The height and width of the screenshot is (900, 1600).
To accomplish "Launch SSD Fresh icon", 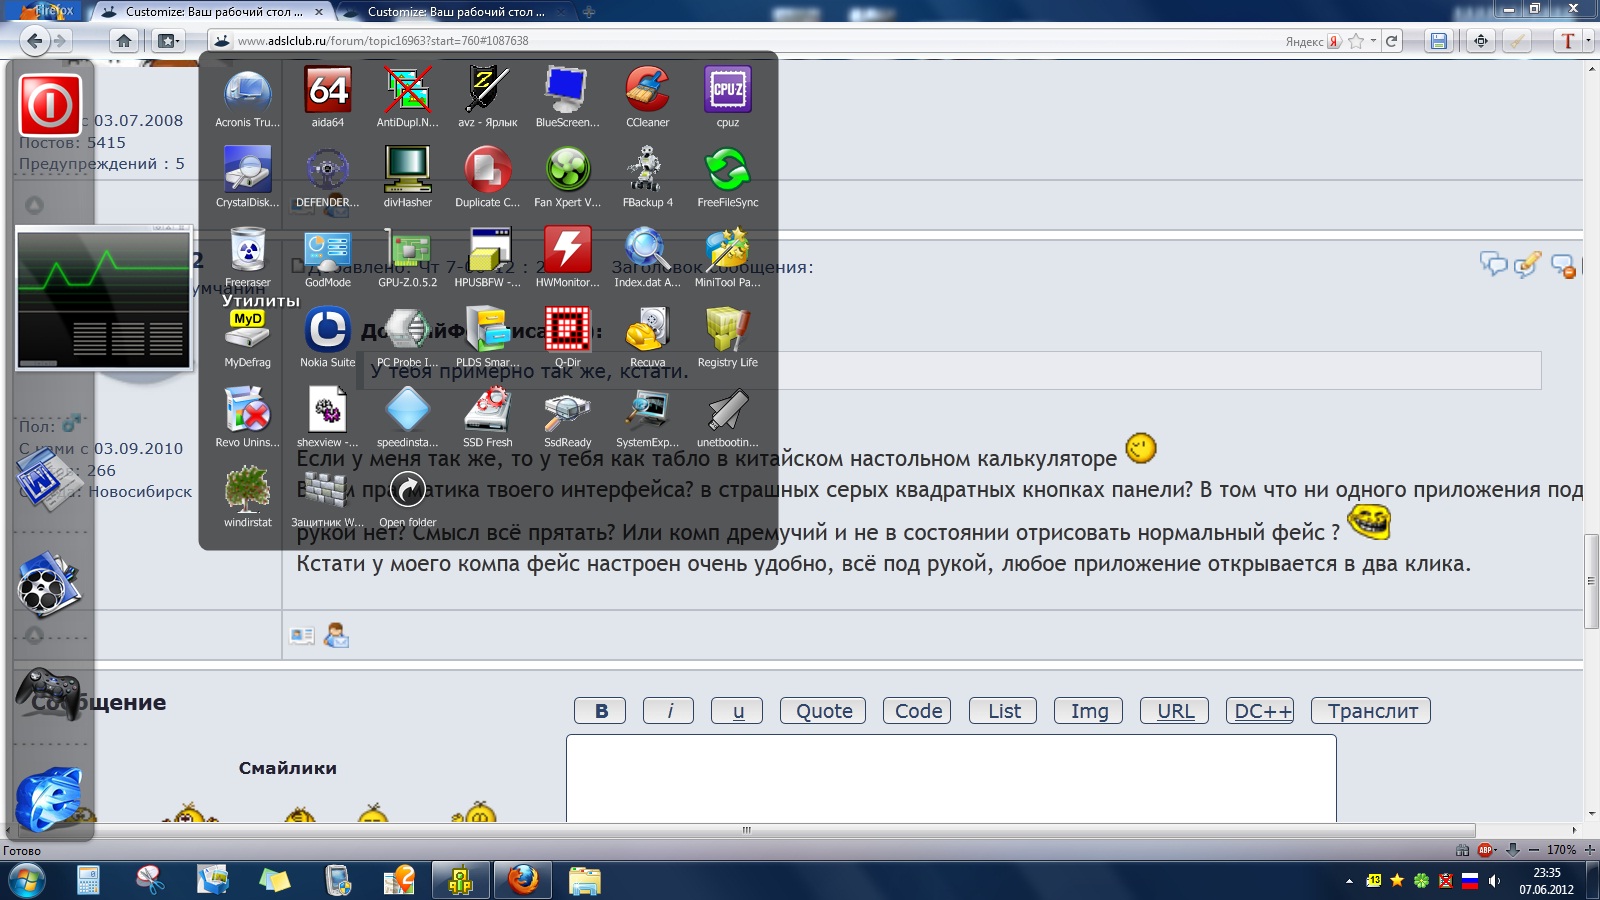I will pyautogui.click(x=488, y=411).
